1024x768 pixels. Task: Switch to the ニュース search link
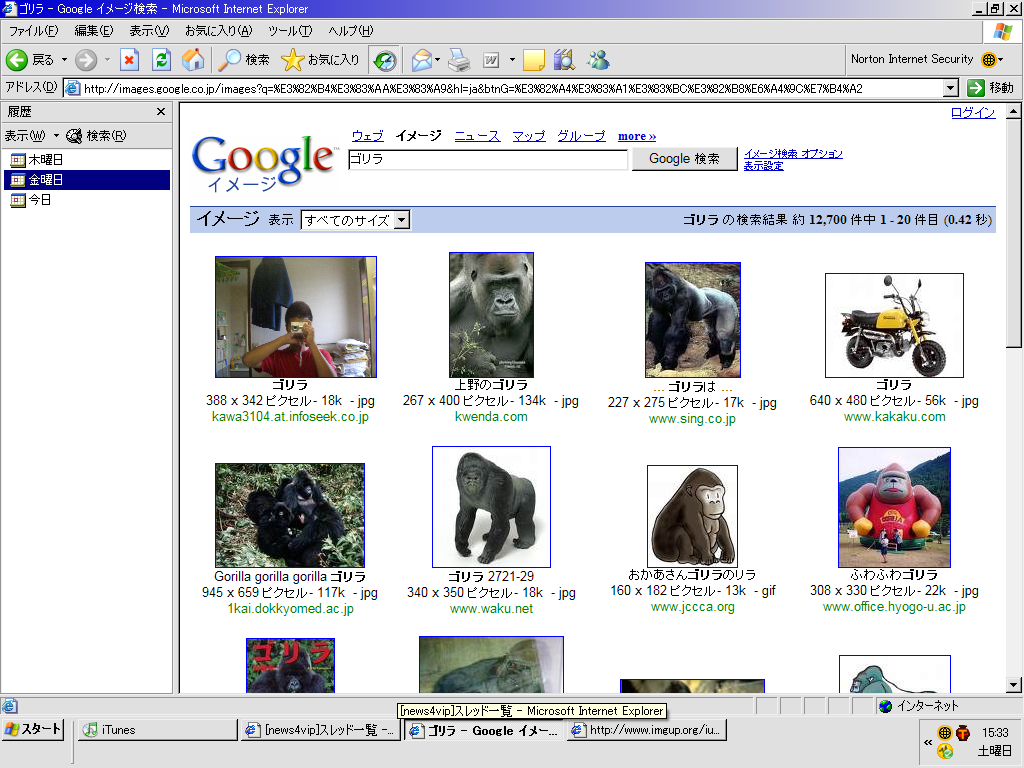point(477,136)
